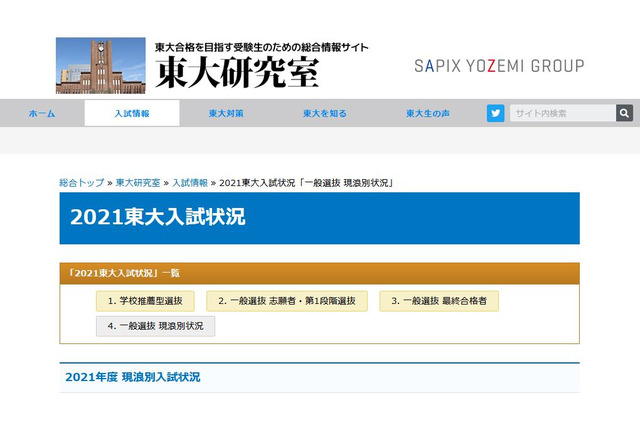Open 1. 学校推薦型選抜 button
Image resolution: width=640 pixels, height=426 pixels.
(x=145, y=301)
